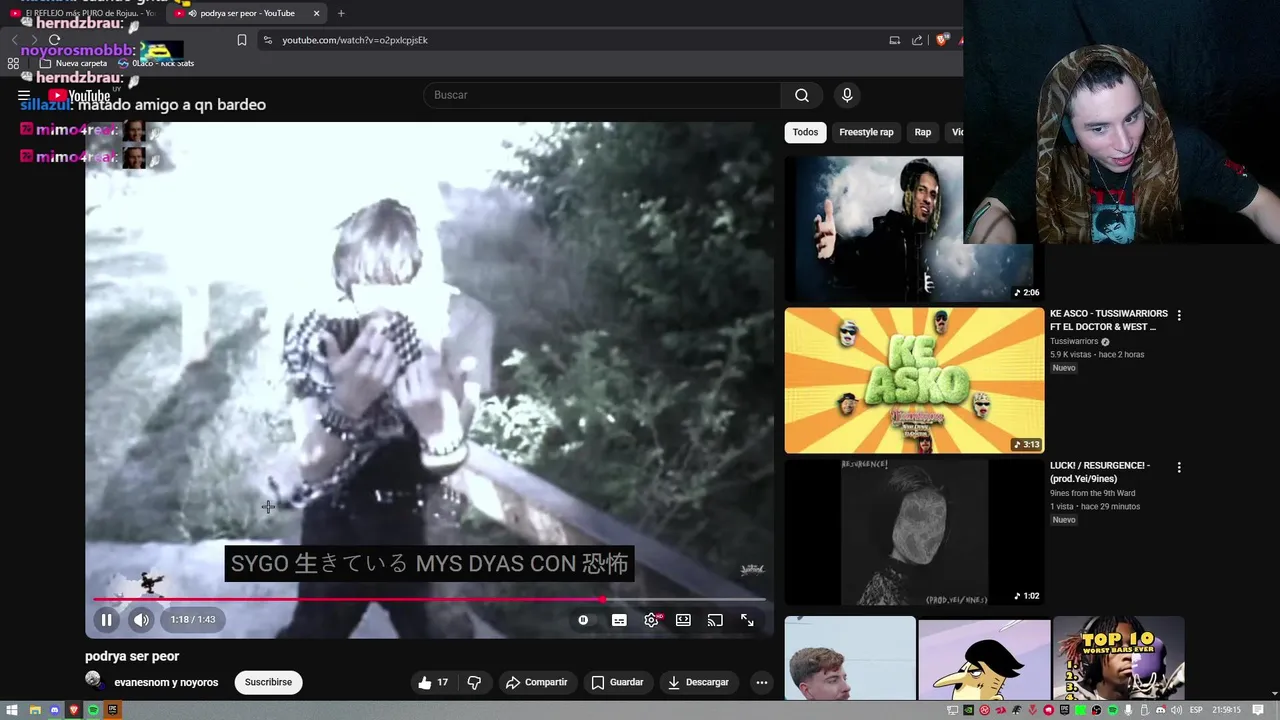Switch to the El REFLEJO más PURO browser tab

(83, 13)
